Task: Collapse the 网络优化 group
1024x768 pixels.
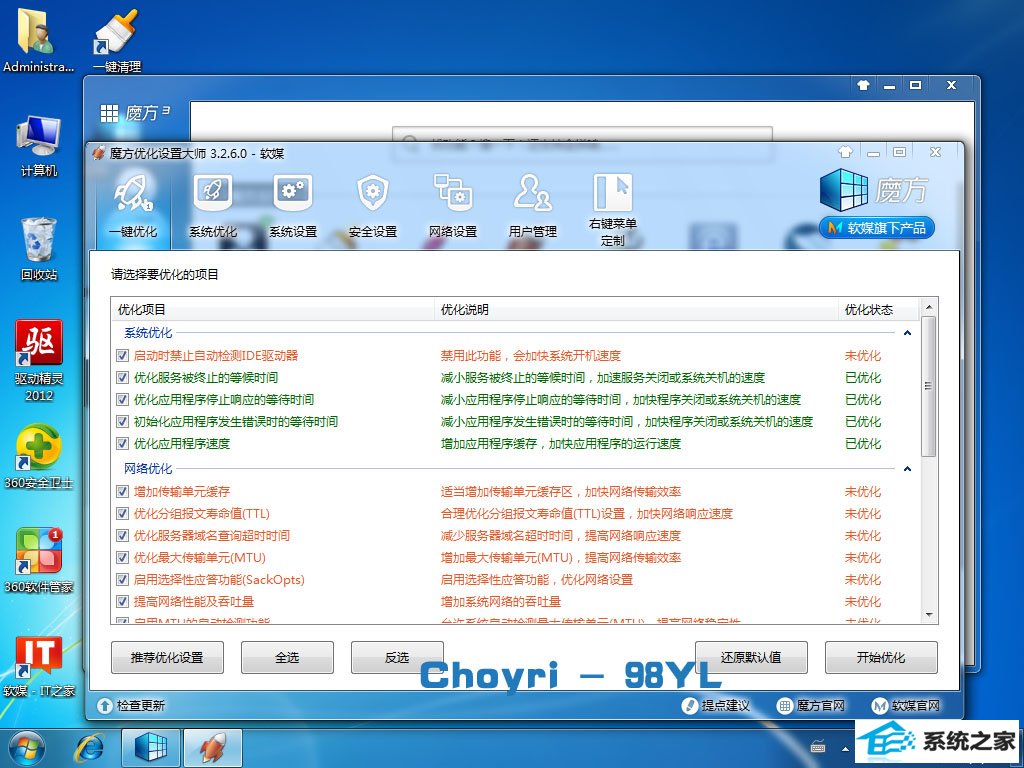Action: point(907,469)
